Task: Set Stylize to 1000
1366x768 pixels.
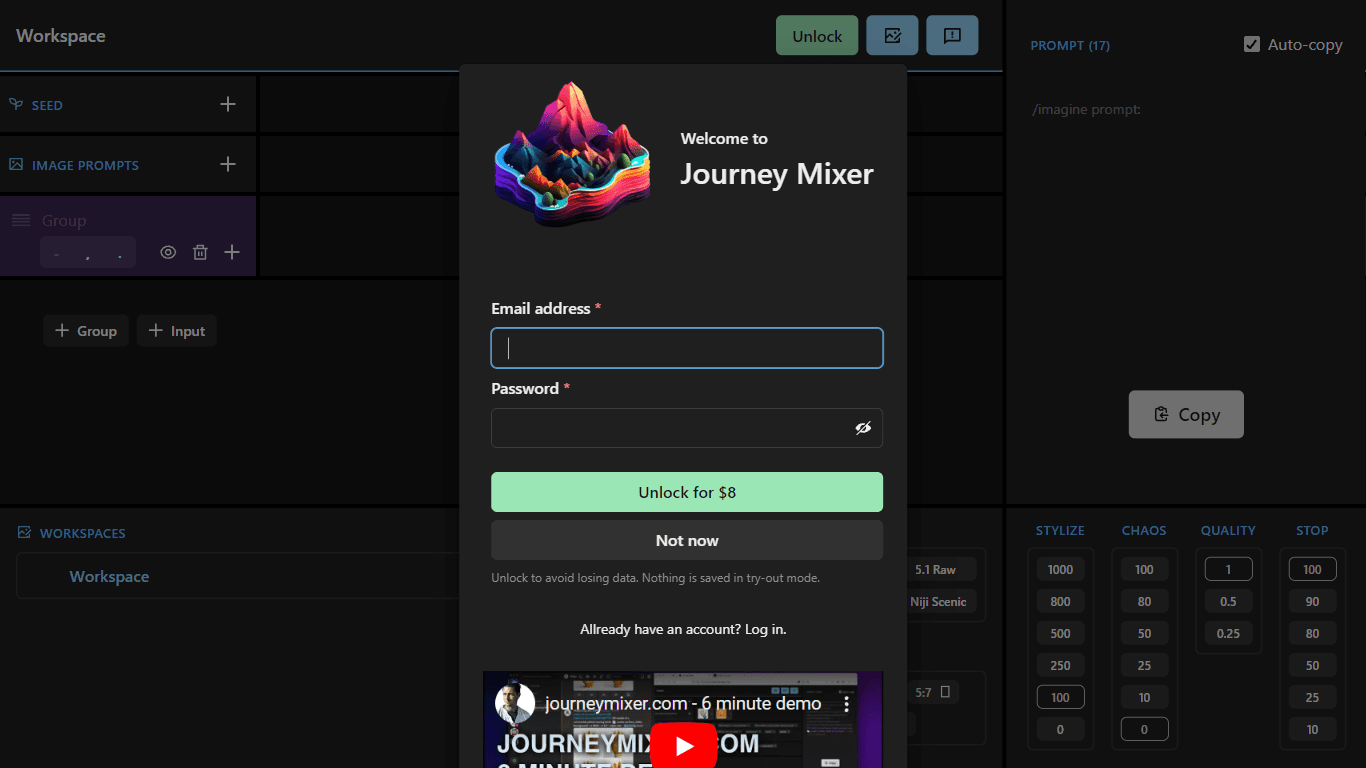Action: pos(1060,570)
